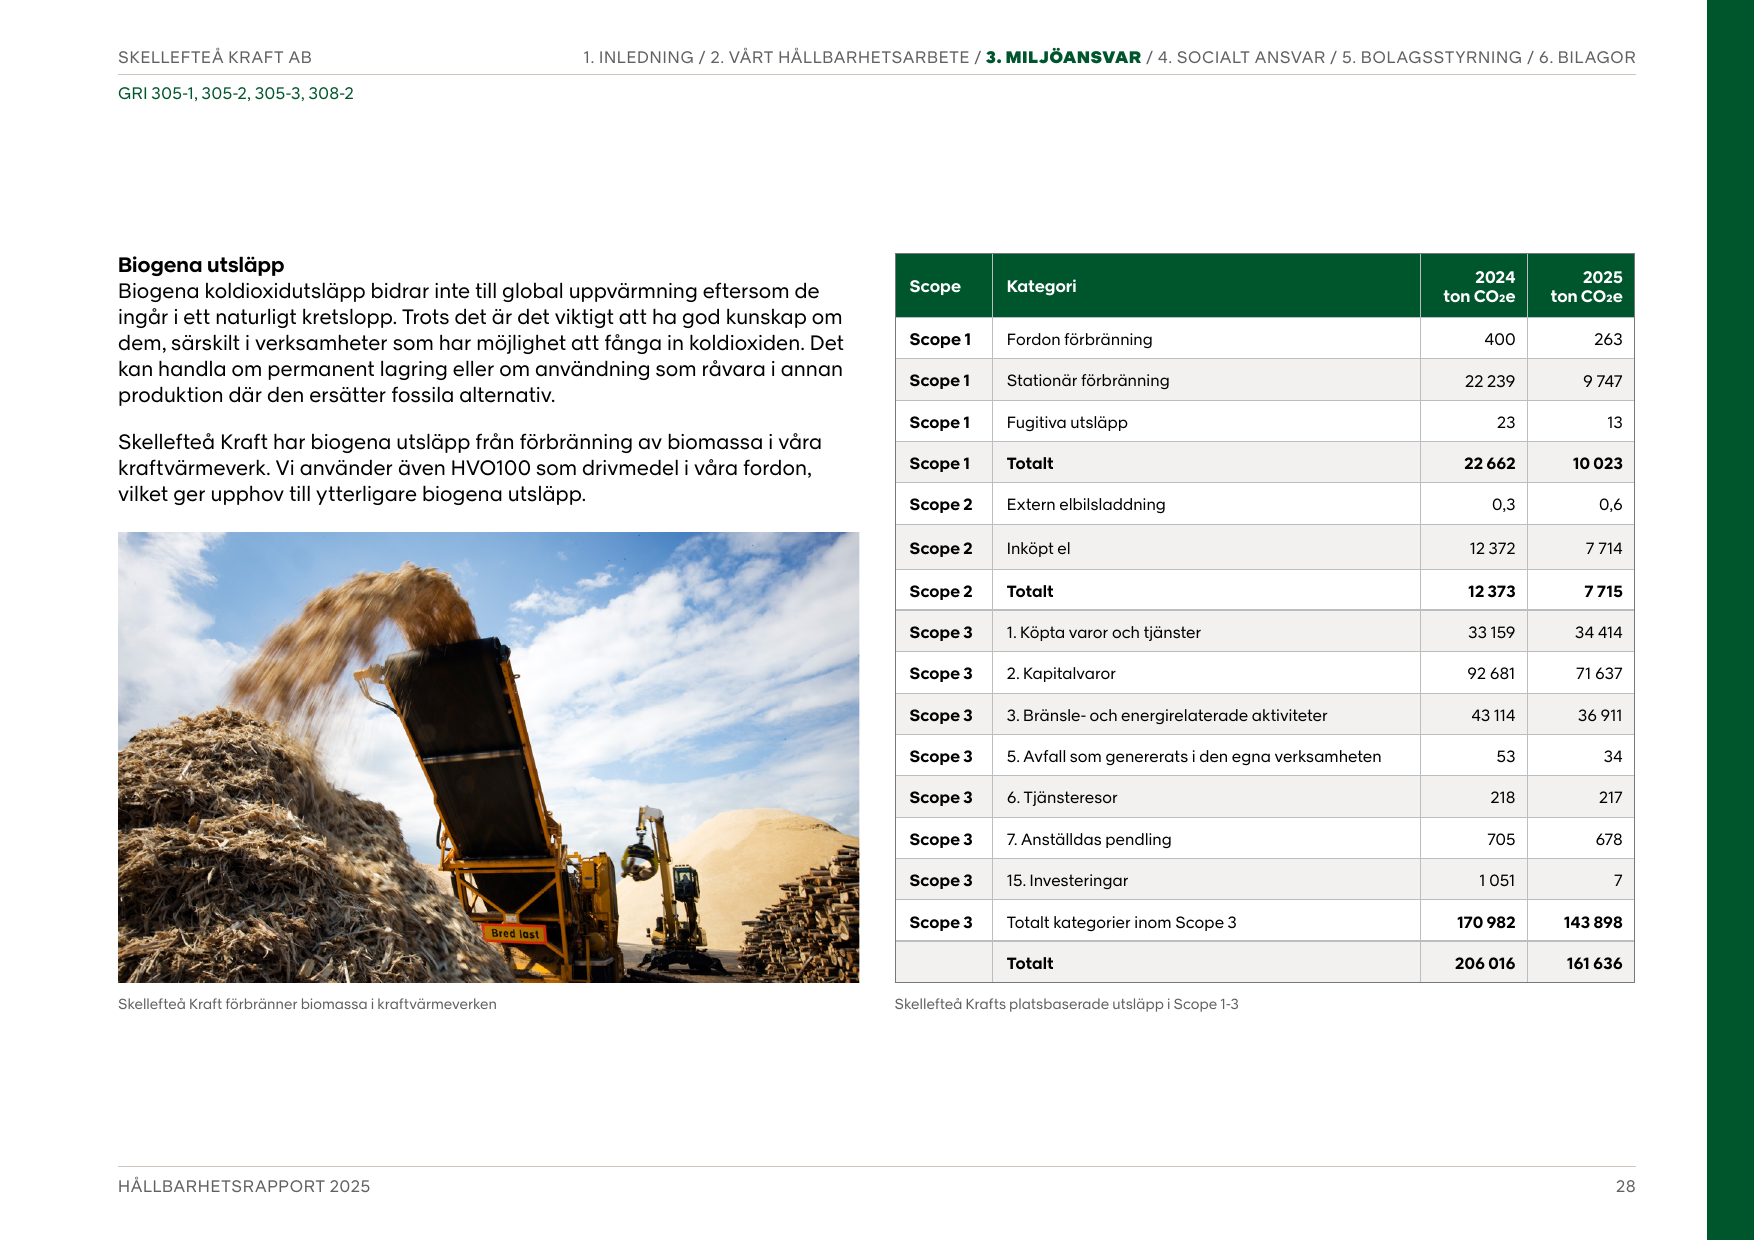Click the Scope 3 total 170 982

point(1486,923)
